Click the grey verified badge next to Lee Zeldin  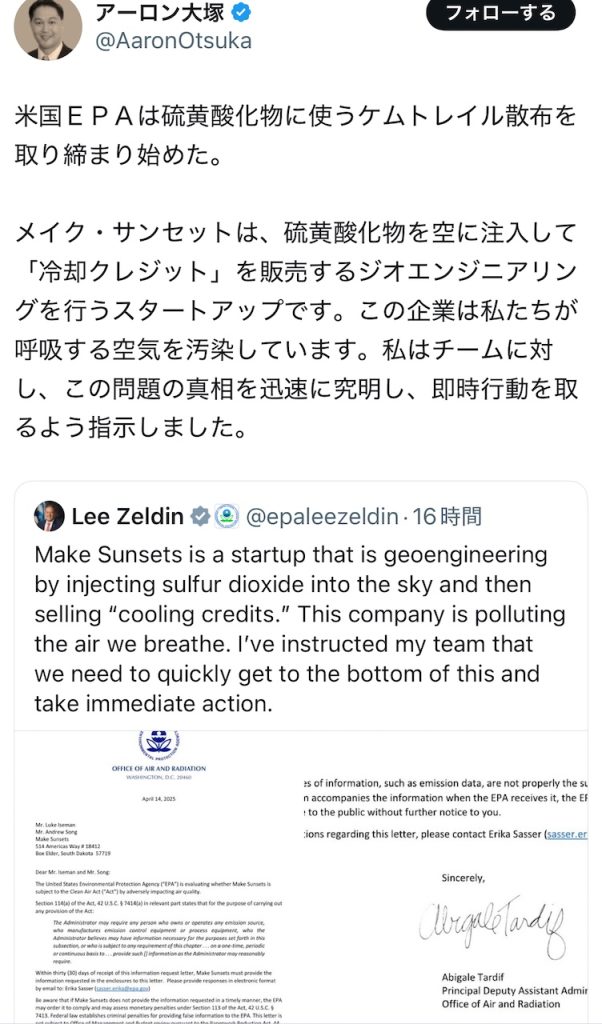click(x=200, y=517)
